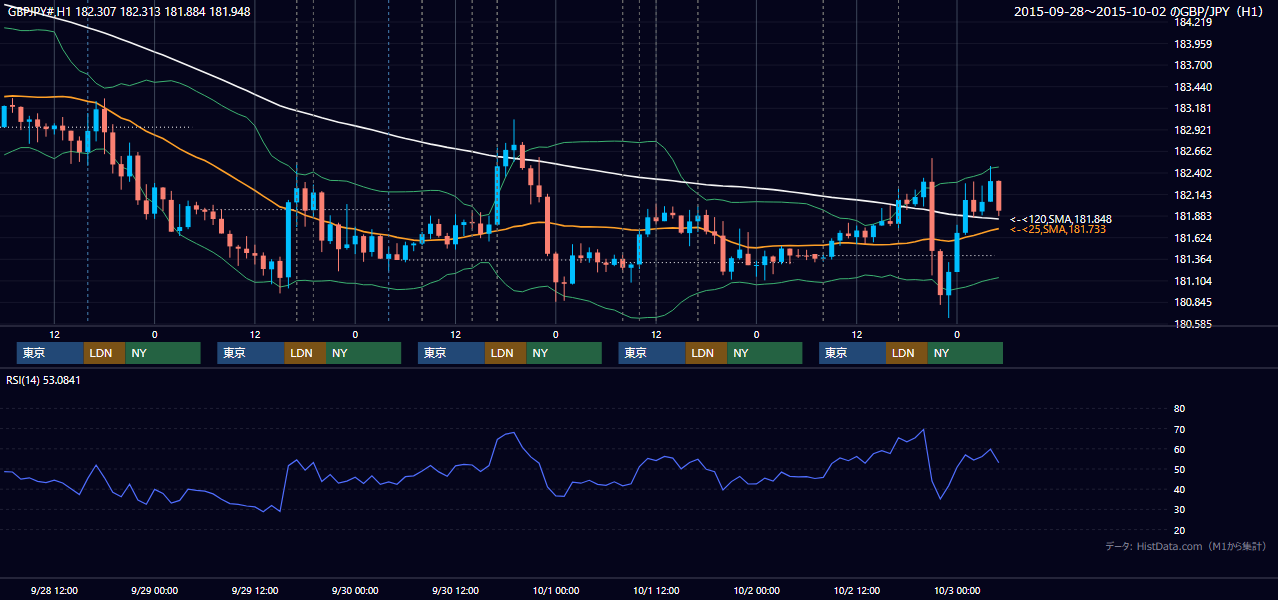Screen dimensions: 1278x600
Task: Click price axis label 183.181
Action: (1192, 108)
